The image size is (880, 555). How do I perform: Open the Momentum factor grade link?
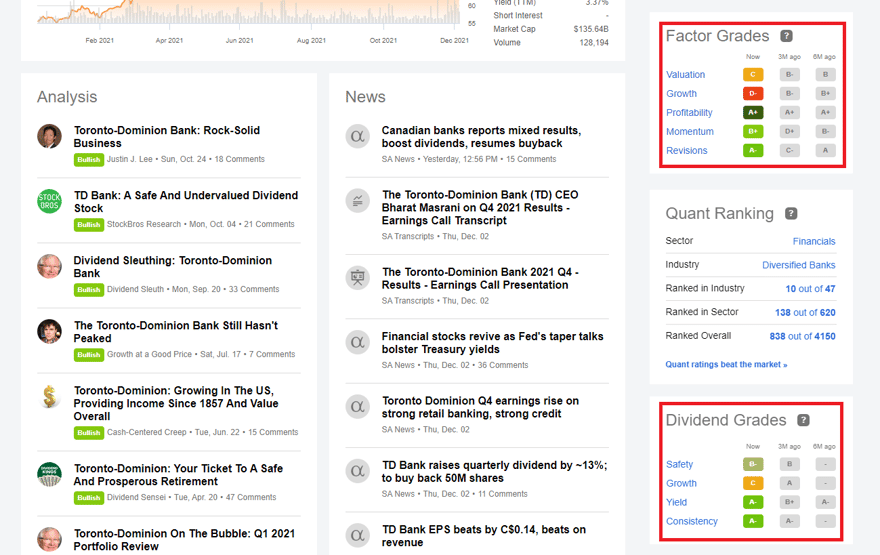pos(690,132)
